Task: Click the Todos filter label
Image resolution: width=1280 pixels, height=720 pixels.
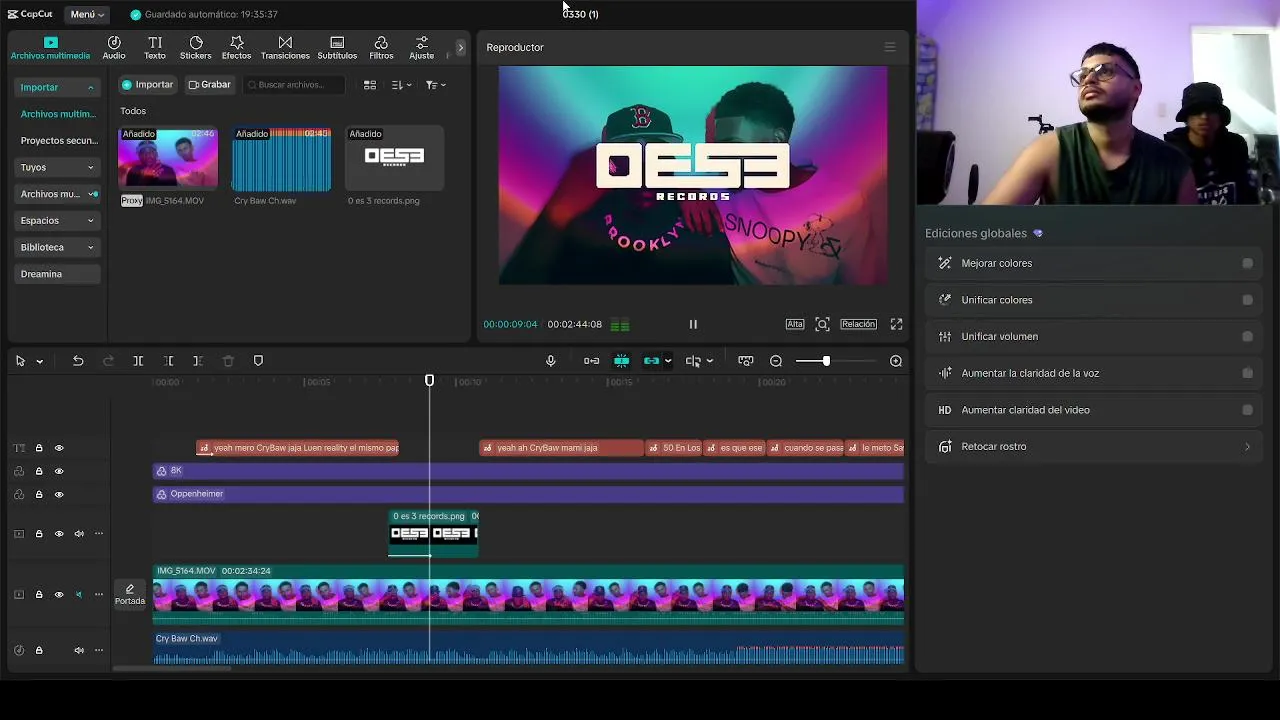Action: coord(133,111)
